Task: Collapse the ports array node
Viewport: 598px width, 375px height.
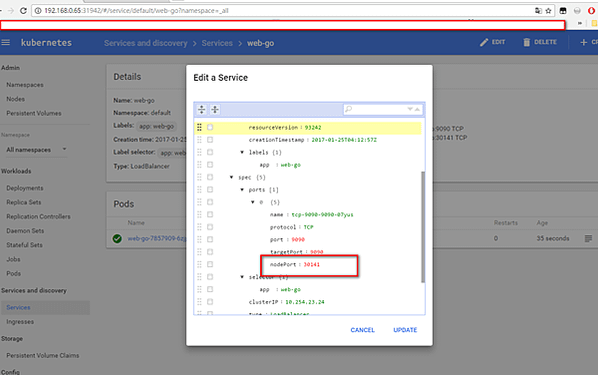Action: pyautogui.click(x=242, y=190)
